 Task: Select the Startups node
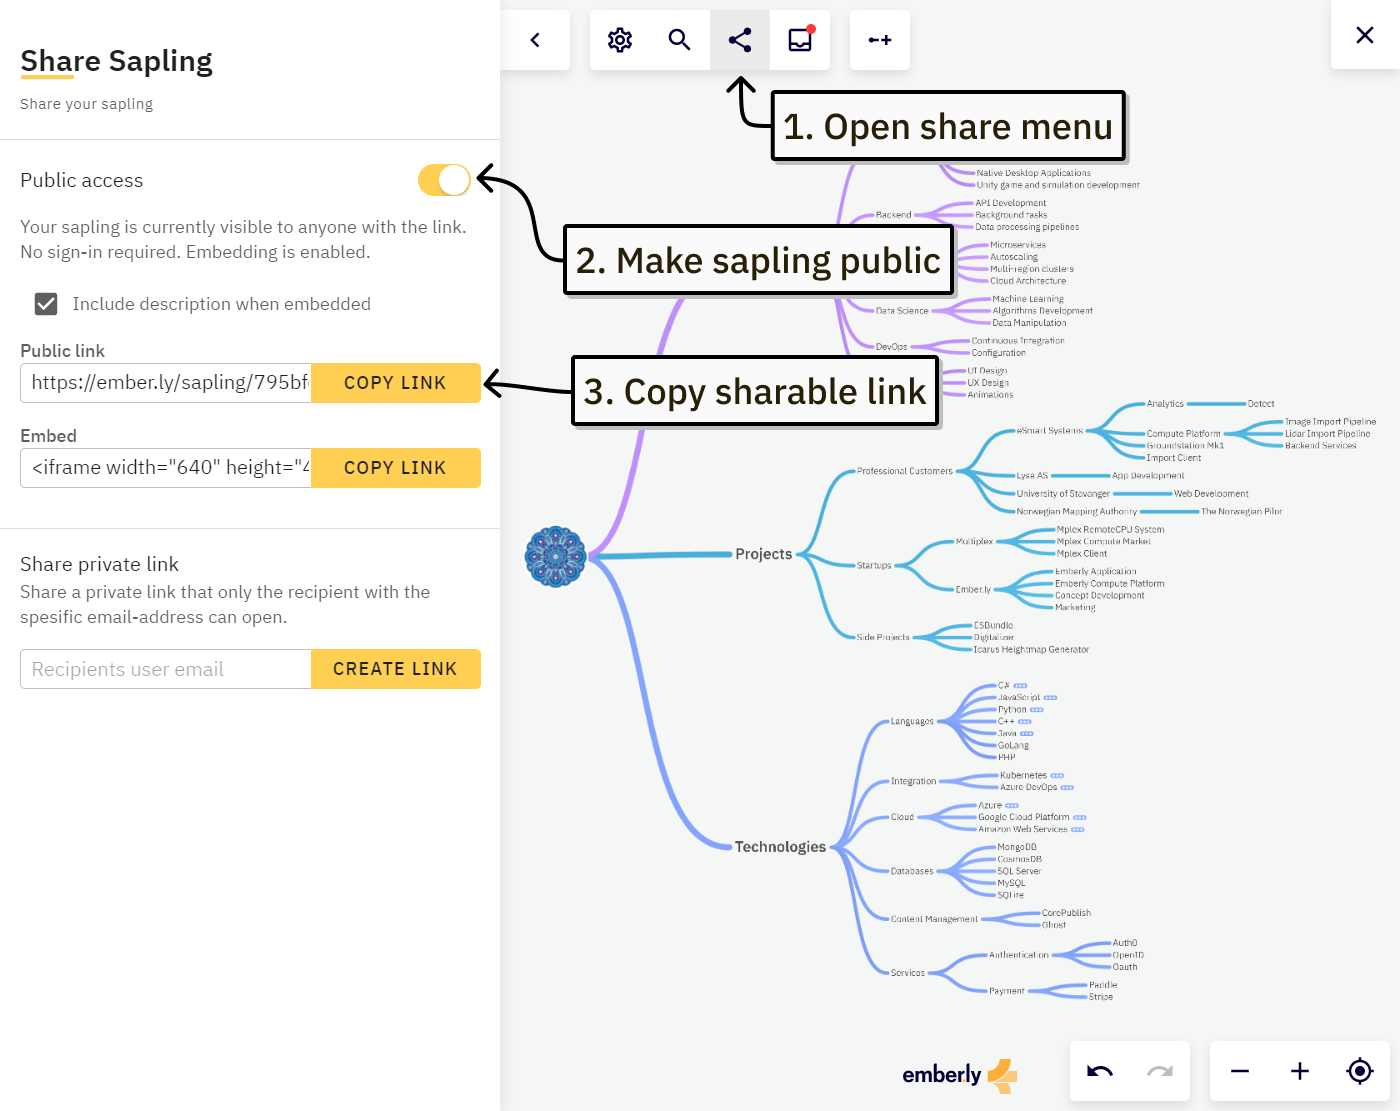click(874, 566)
